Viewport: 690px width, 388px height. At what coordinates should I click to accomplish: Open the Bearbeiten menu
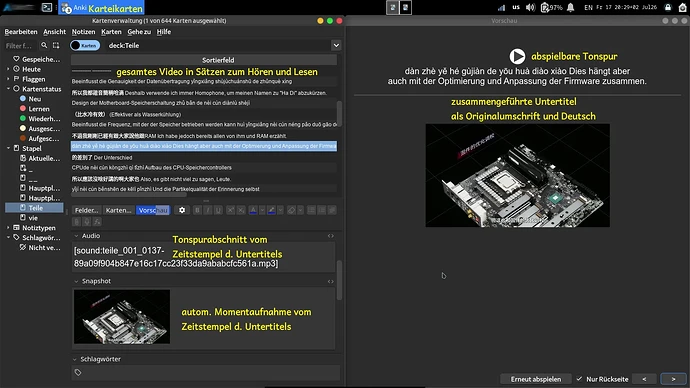[21, 32]
